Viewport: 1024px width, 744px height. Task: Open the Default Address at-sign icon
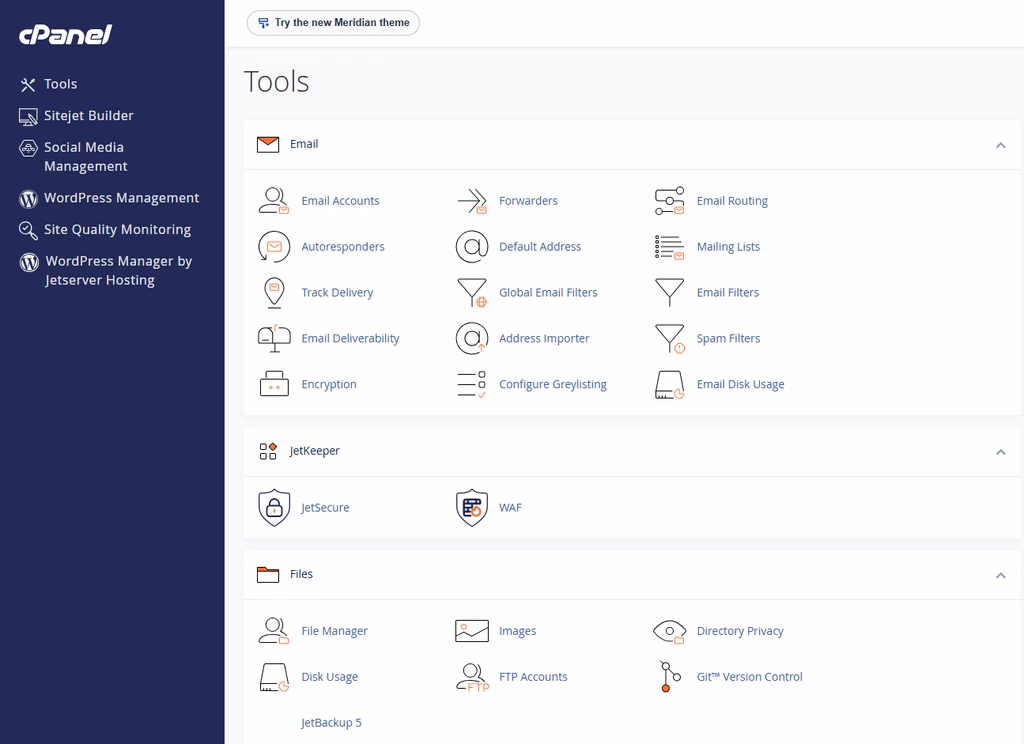pyautogui.click(x=472, y=247)
